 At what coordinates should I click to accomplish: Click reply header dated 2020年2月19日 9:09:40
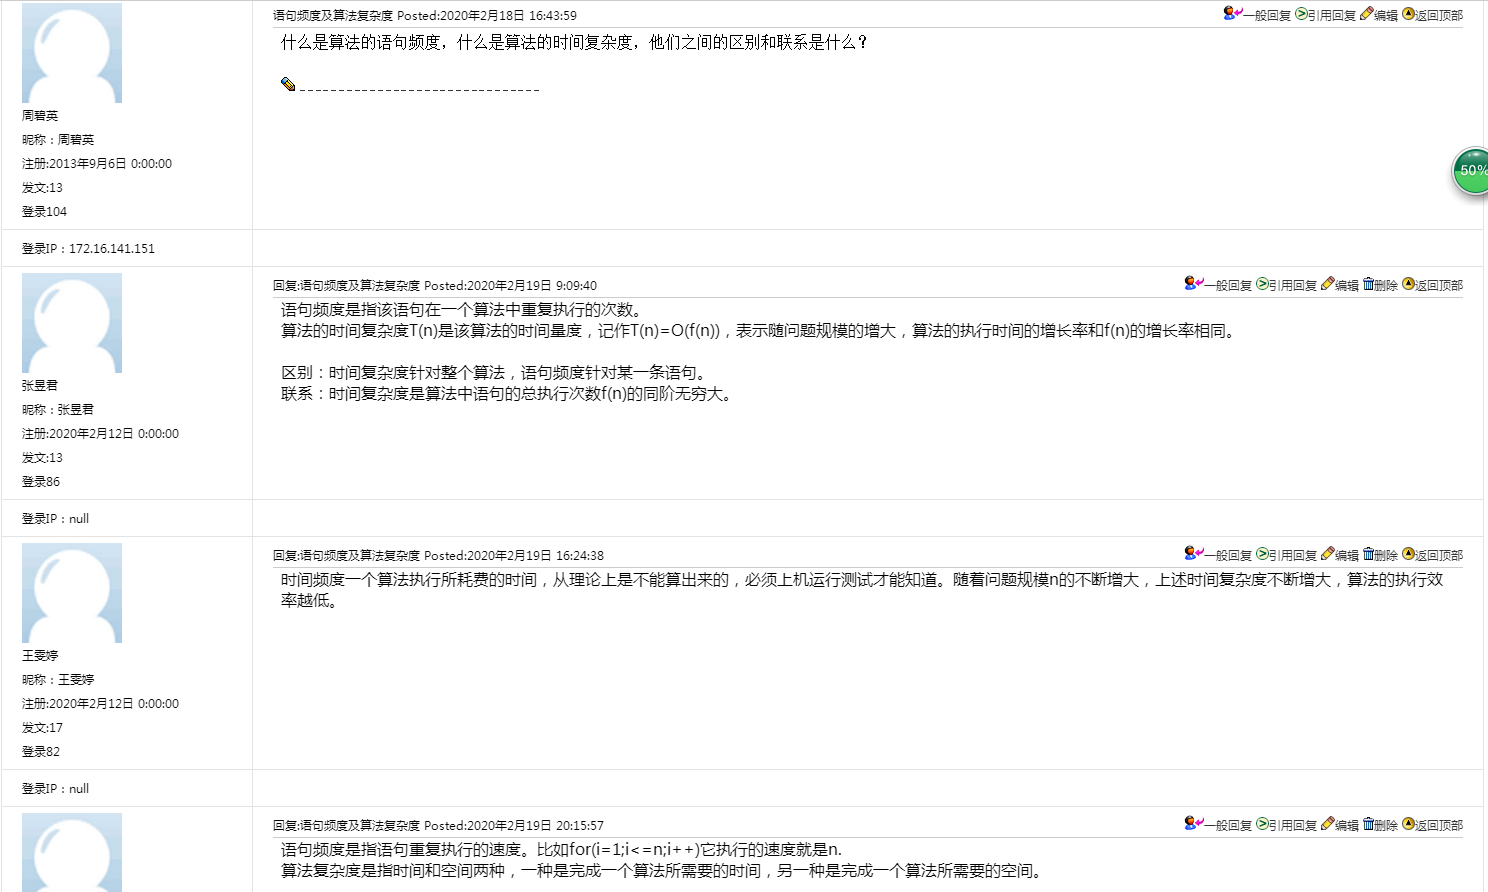coord(435,286)
